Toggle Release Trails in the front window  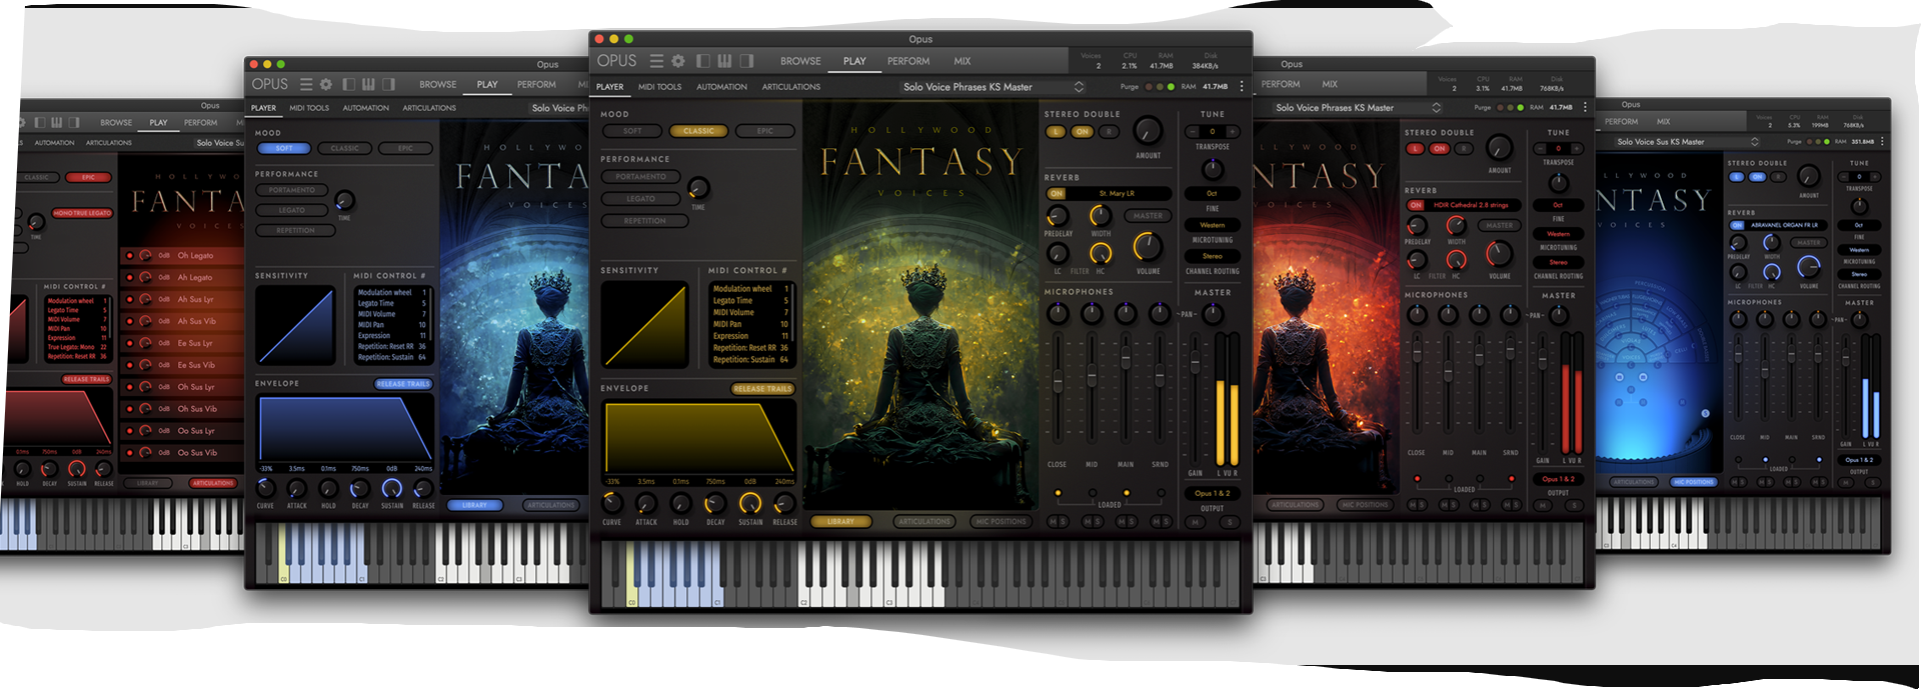click(762, 389)
